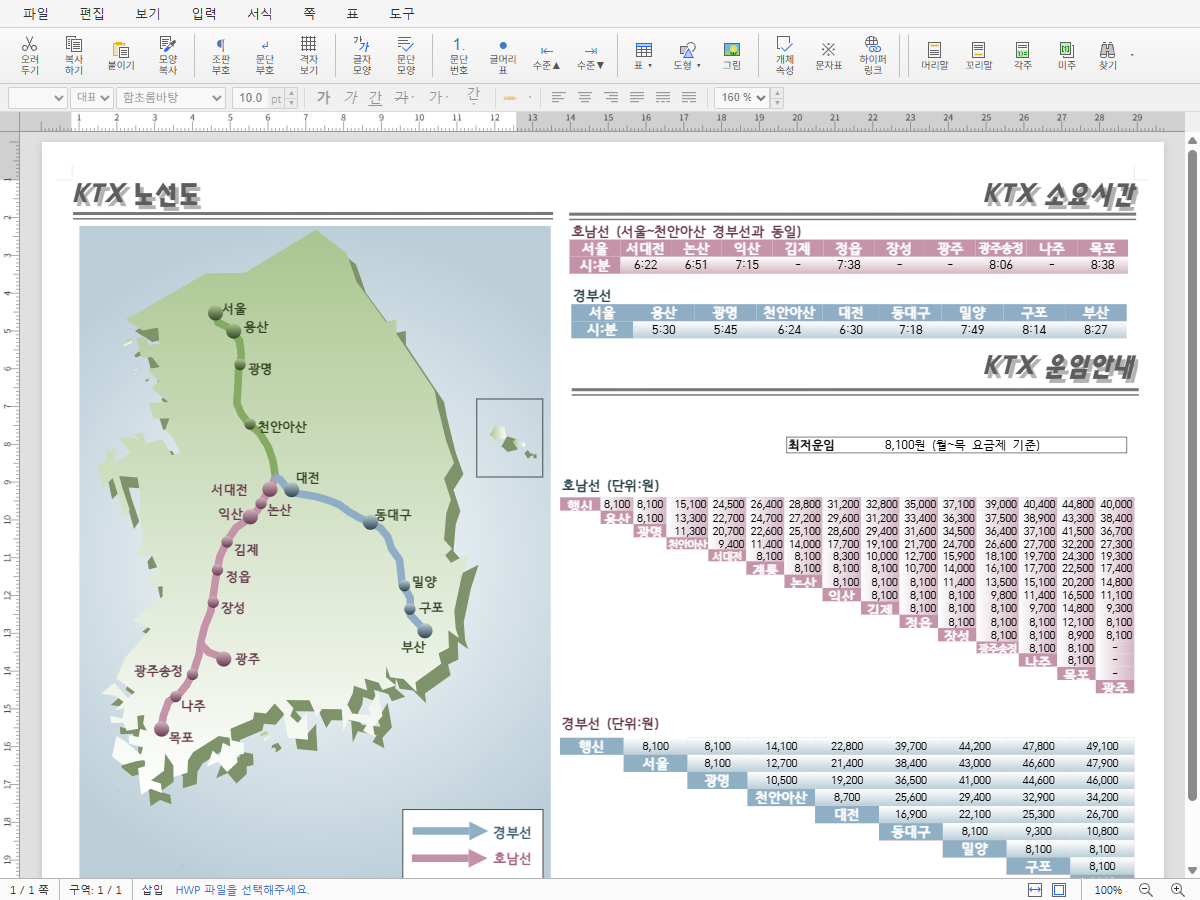
Task: Click the 삽입 (insert mode) status bar button
Action: pyautogui.click(x=152, y=889)
